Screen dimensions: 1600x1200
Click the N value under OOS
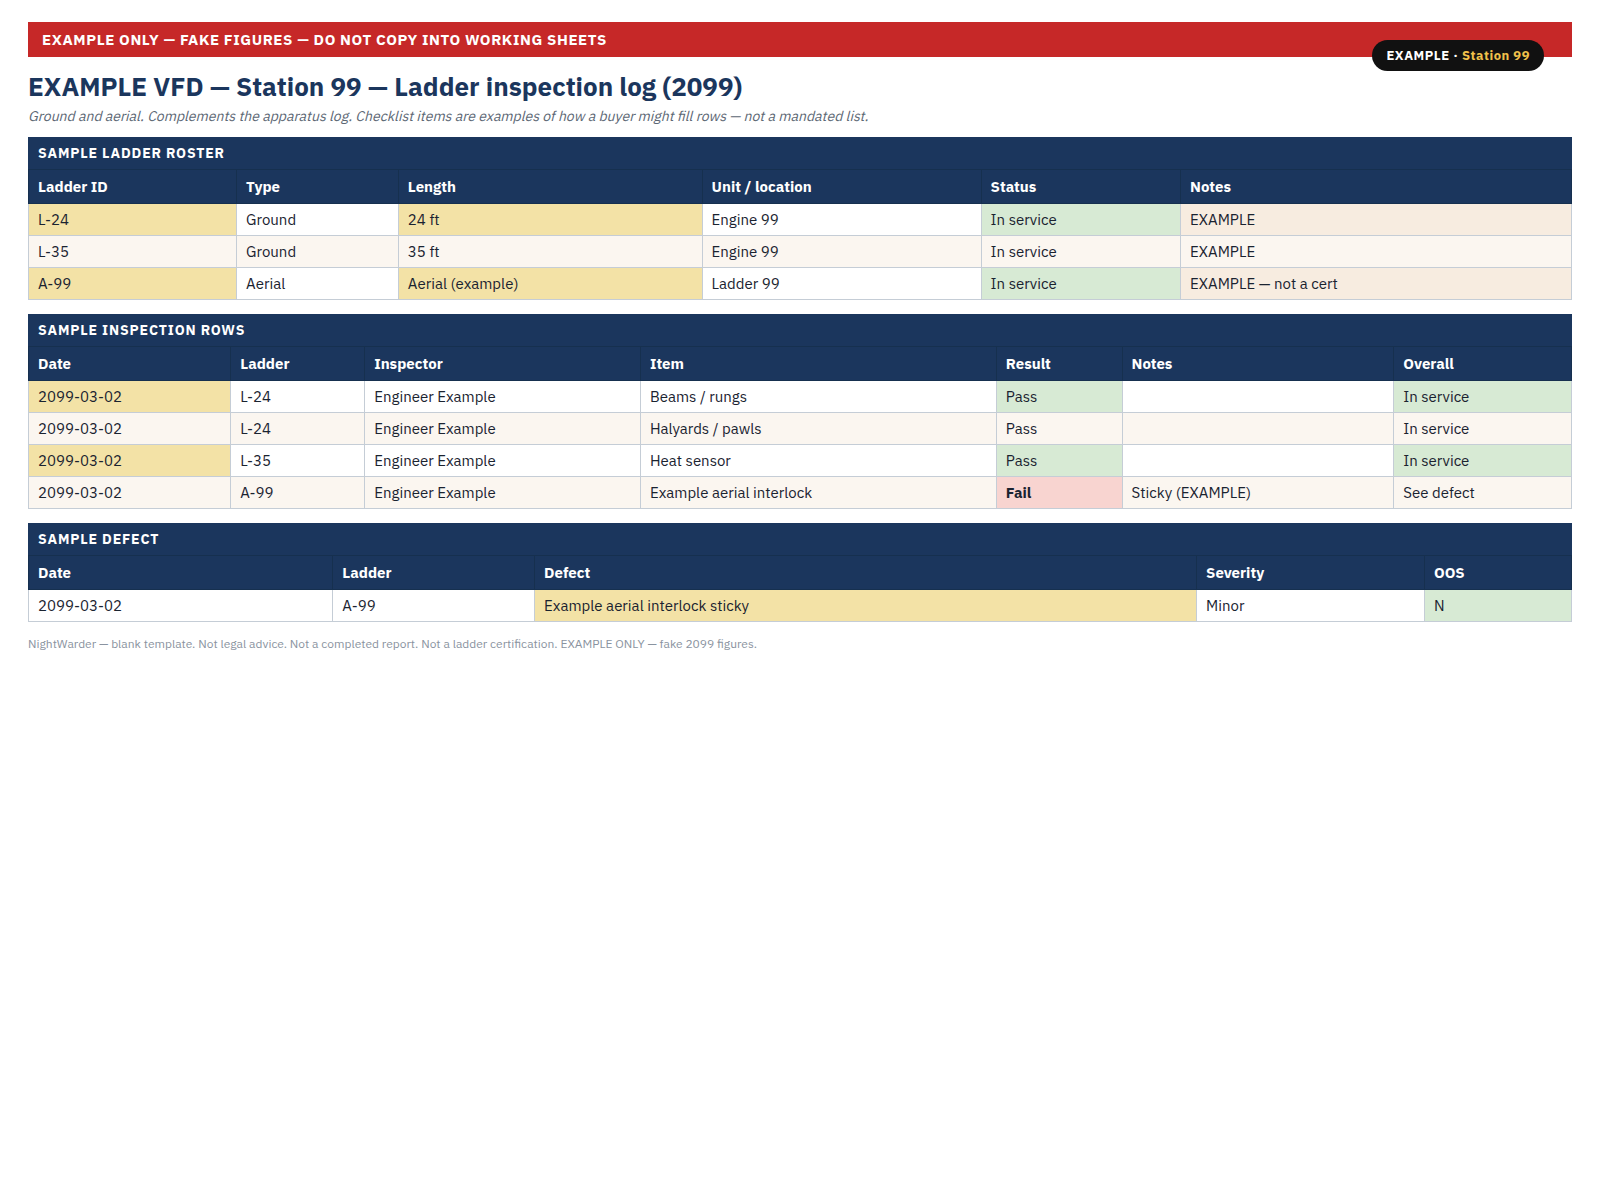[1498, 606]
